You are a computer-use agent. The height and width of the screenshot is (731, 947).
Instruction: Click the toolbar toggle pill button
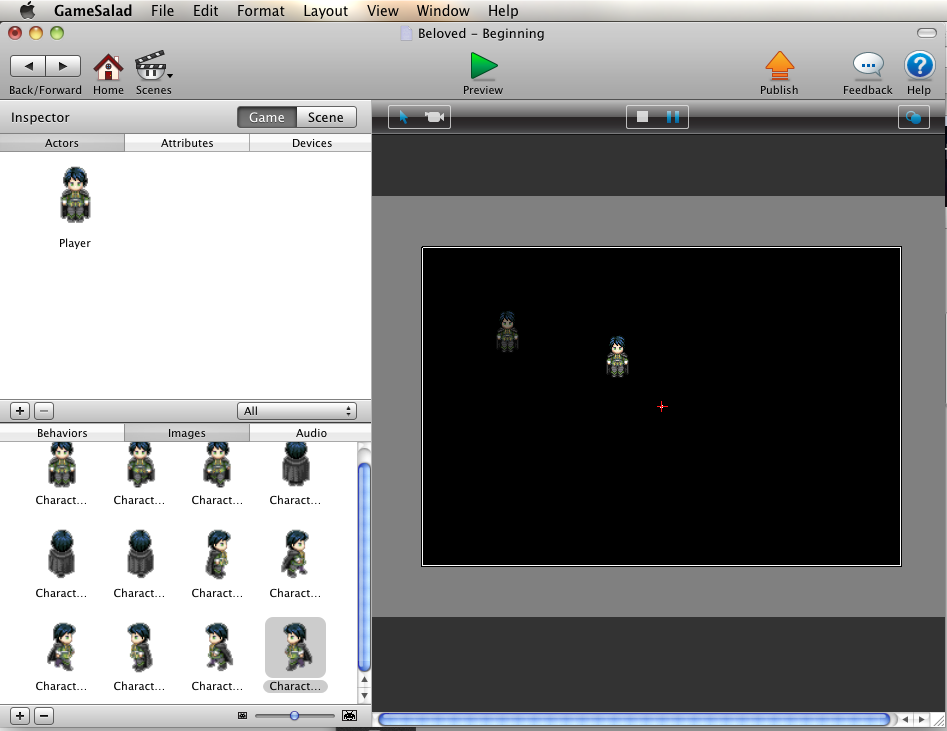coord(926,33)
